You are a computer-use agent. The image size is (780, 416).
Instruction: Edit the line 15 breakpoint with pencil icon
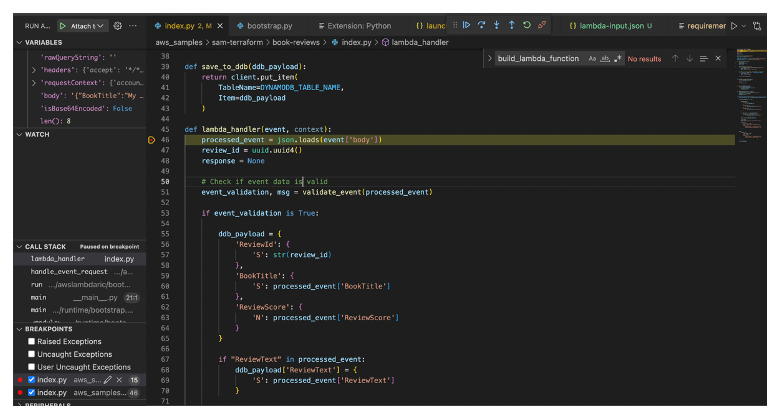(107, 380)
